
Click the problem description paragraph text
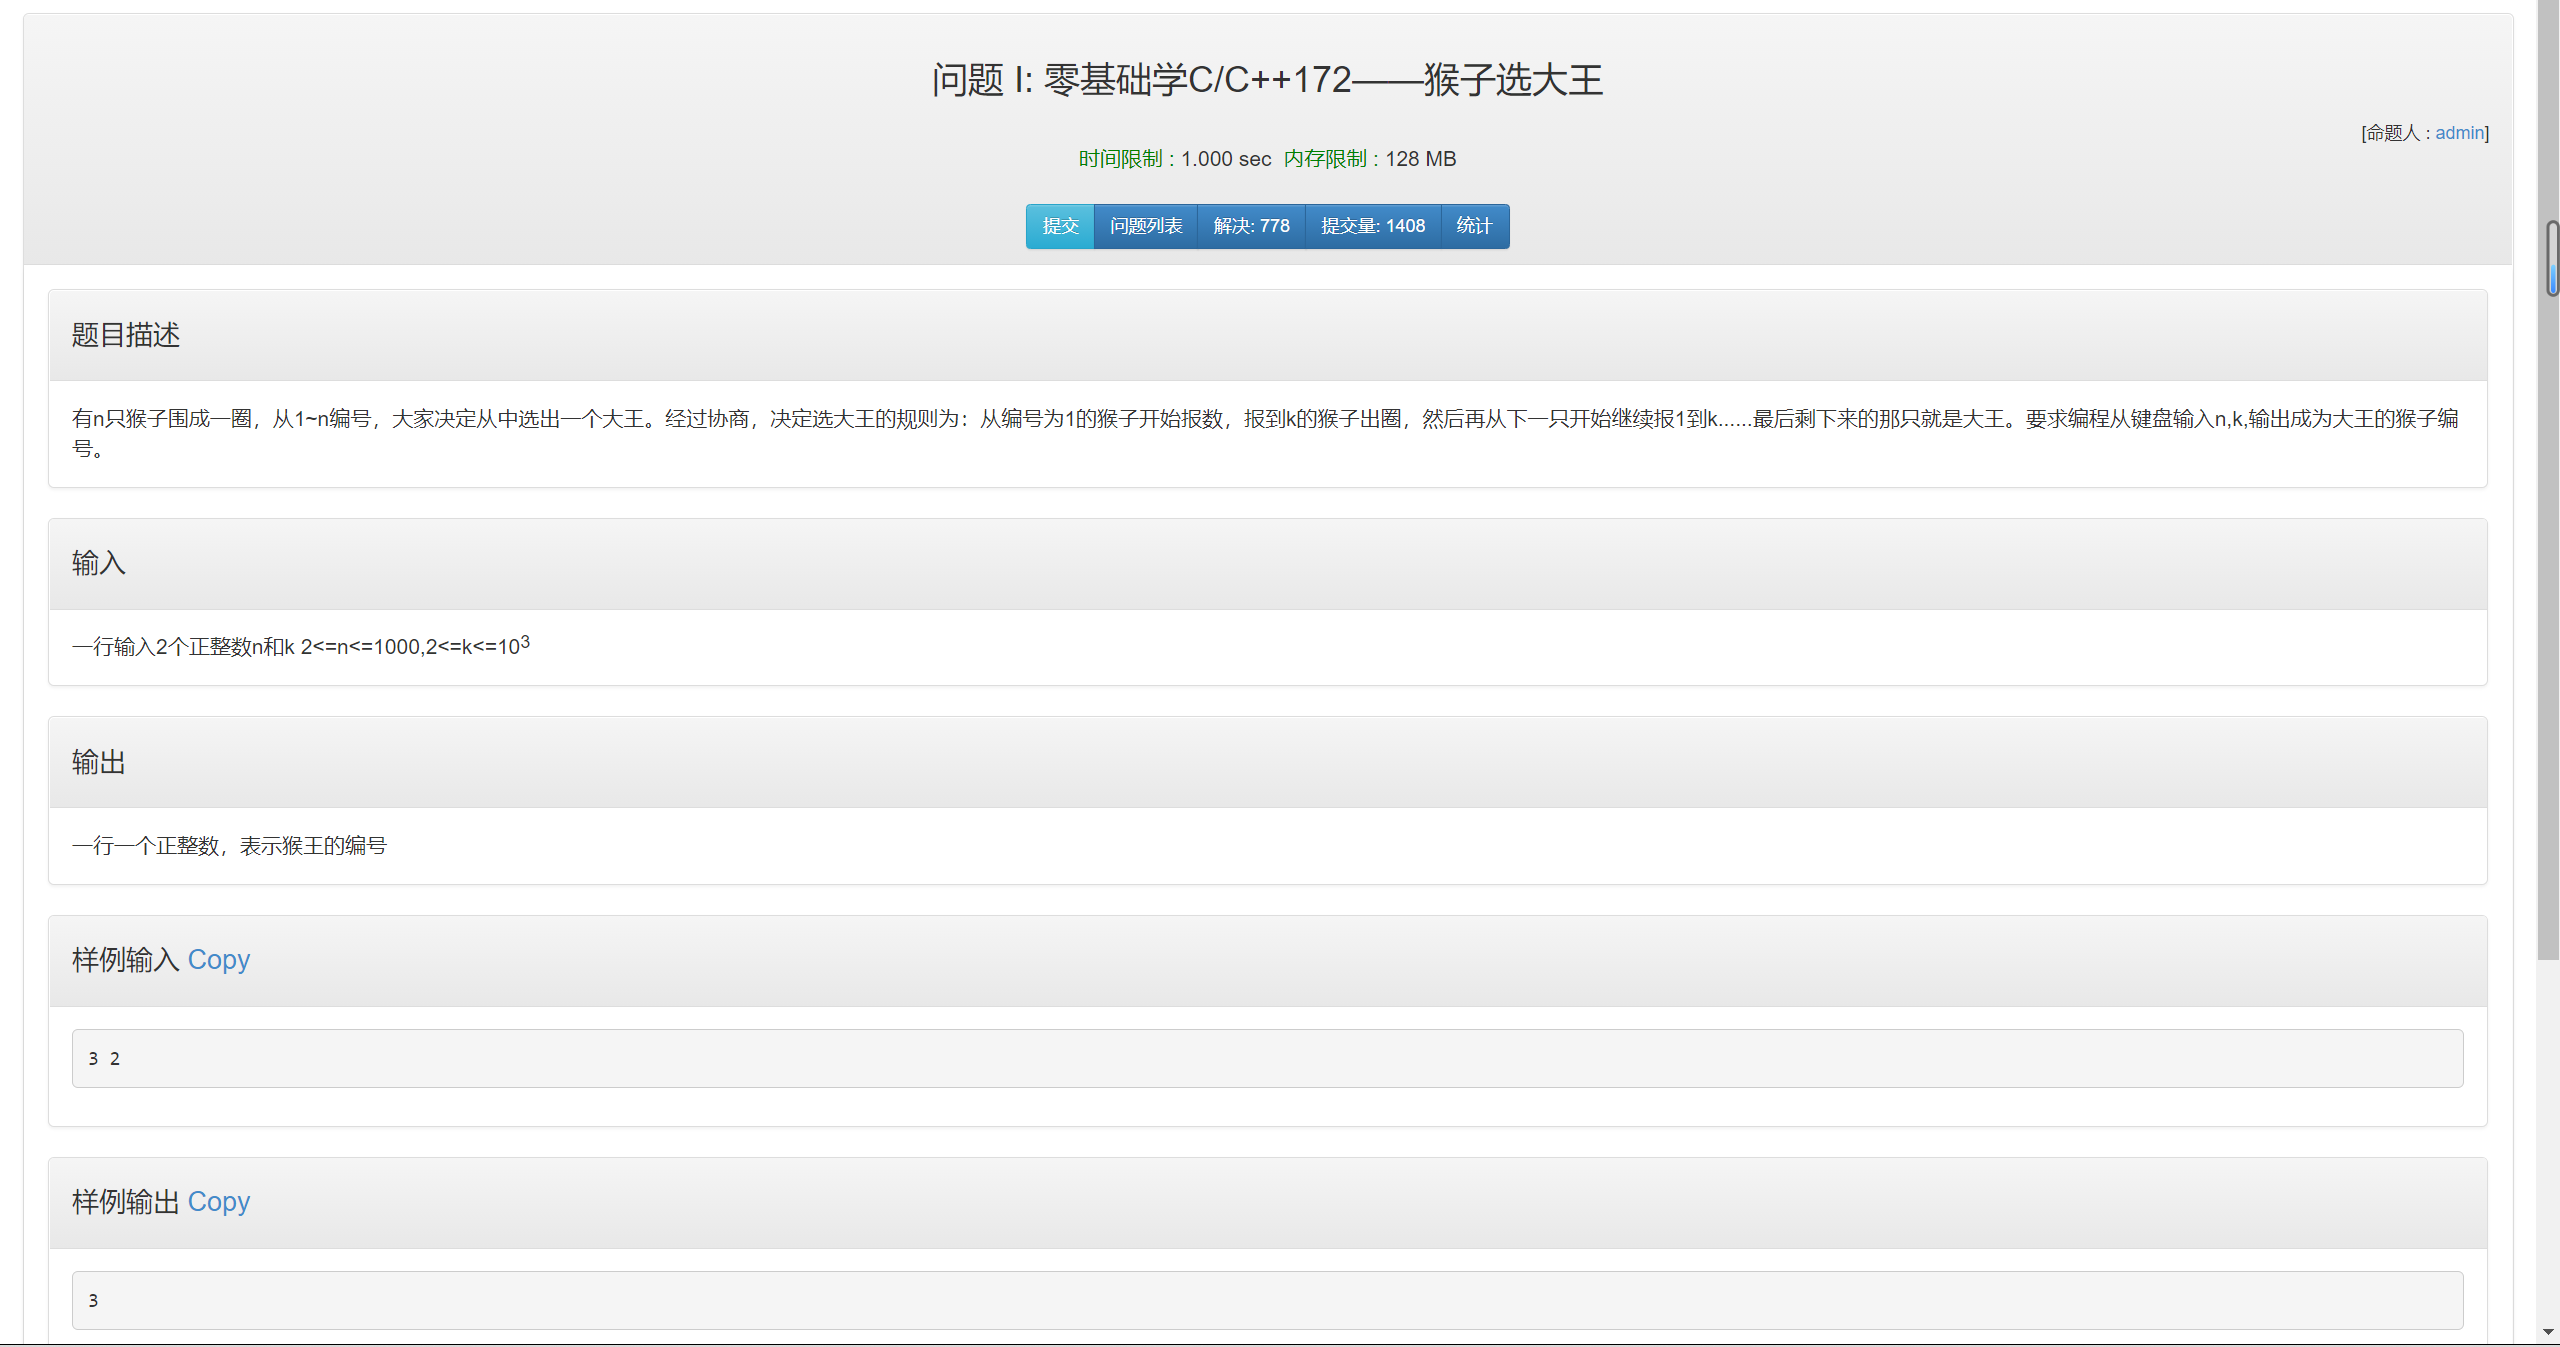[x=1266, y=419]
